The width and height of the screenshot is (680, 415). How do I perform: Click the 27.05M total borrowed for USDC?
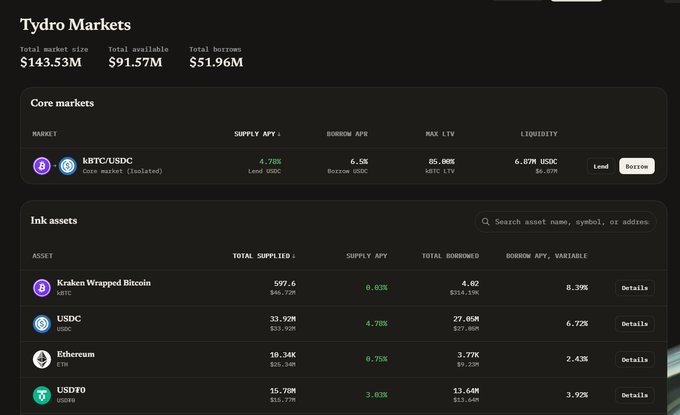tap(466, 319)
